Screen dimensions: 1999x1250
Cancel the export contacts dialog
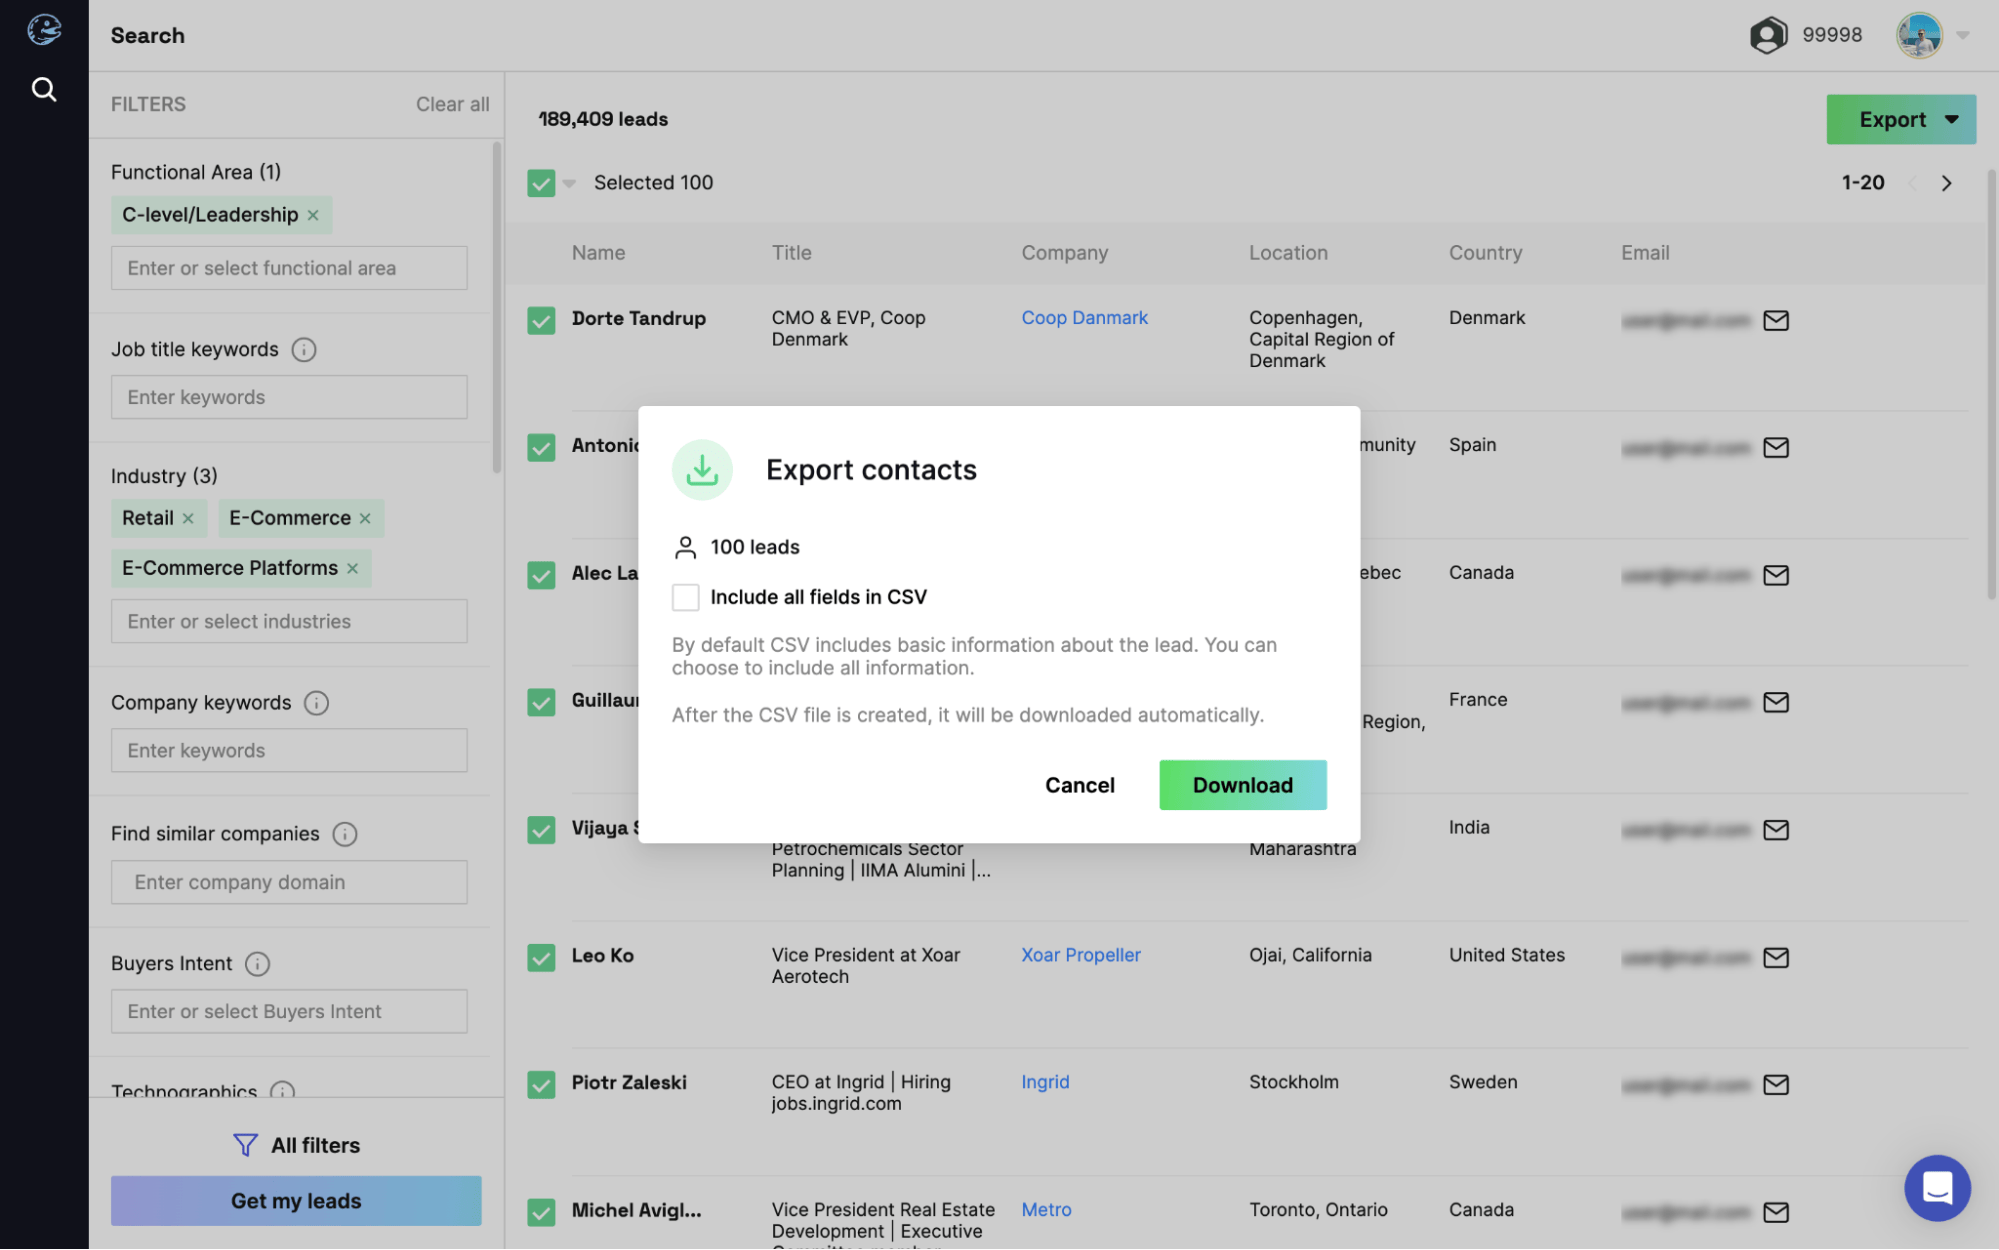pos(1079,785)
